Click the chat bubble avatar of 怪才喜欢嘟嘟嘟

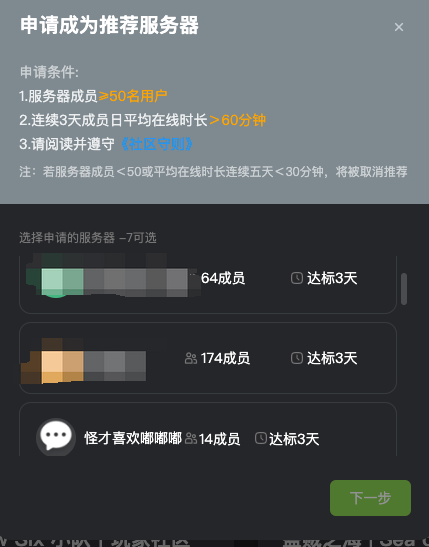coord(56,437)
